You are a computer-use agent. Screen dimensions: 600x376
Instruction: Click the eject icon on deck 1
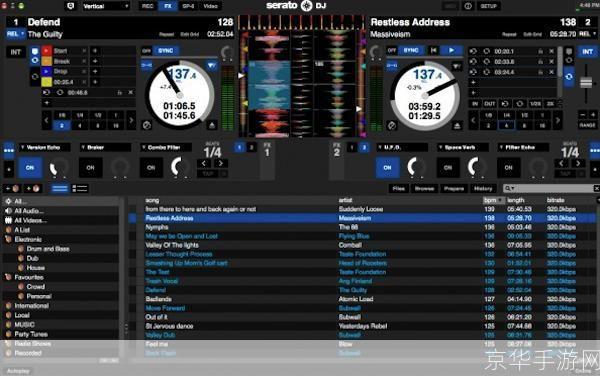[212, 125]
